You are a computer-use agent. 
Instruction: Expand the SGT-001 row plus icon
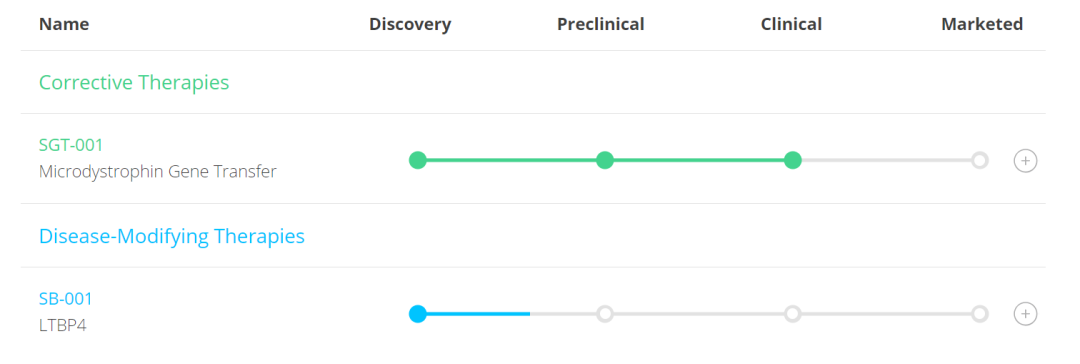pyautogui.click(x=1025, y=161)
